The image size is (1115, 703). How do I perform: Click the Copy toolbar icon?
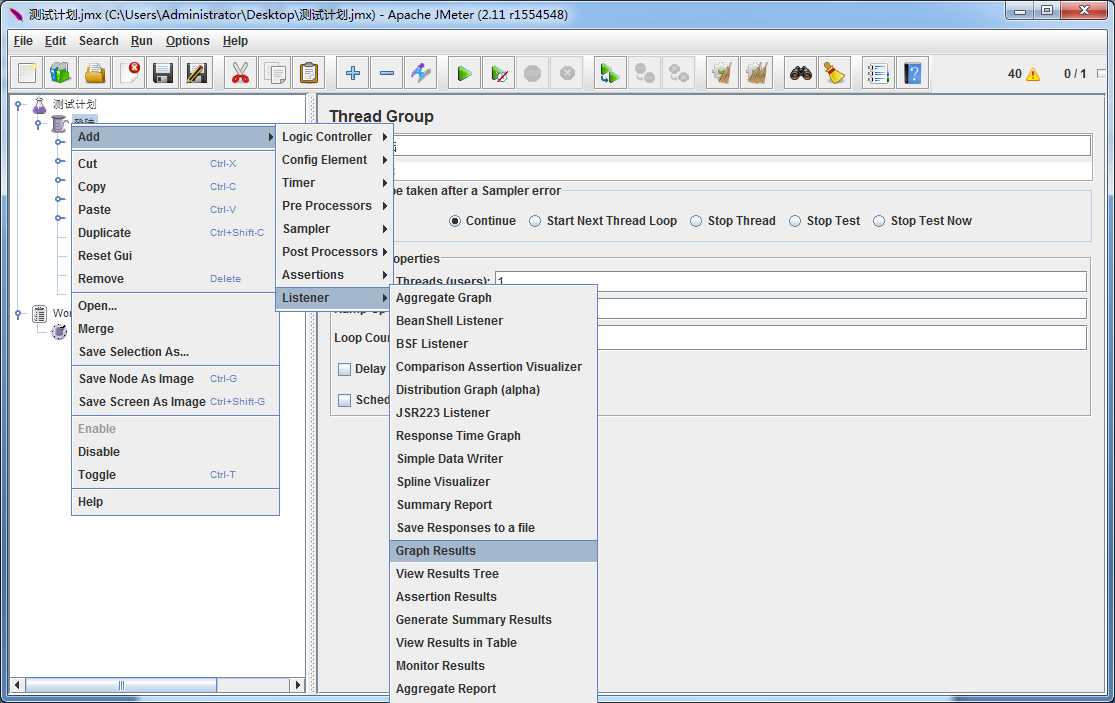coord(274,73)
